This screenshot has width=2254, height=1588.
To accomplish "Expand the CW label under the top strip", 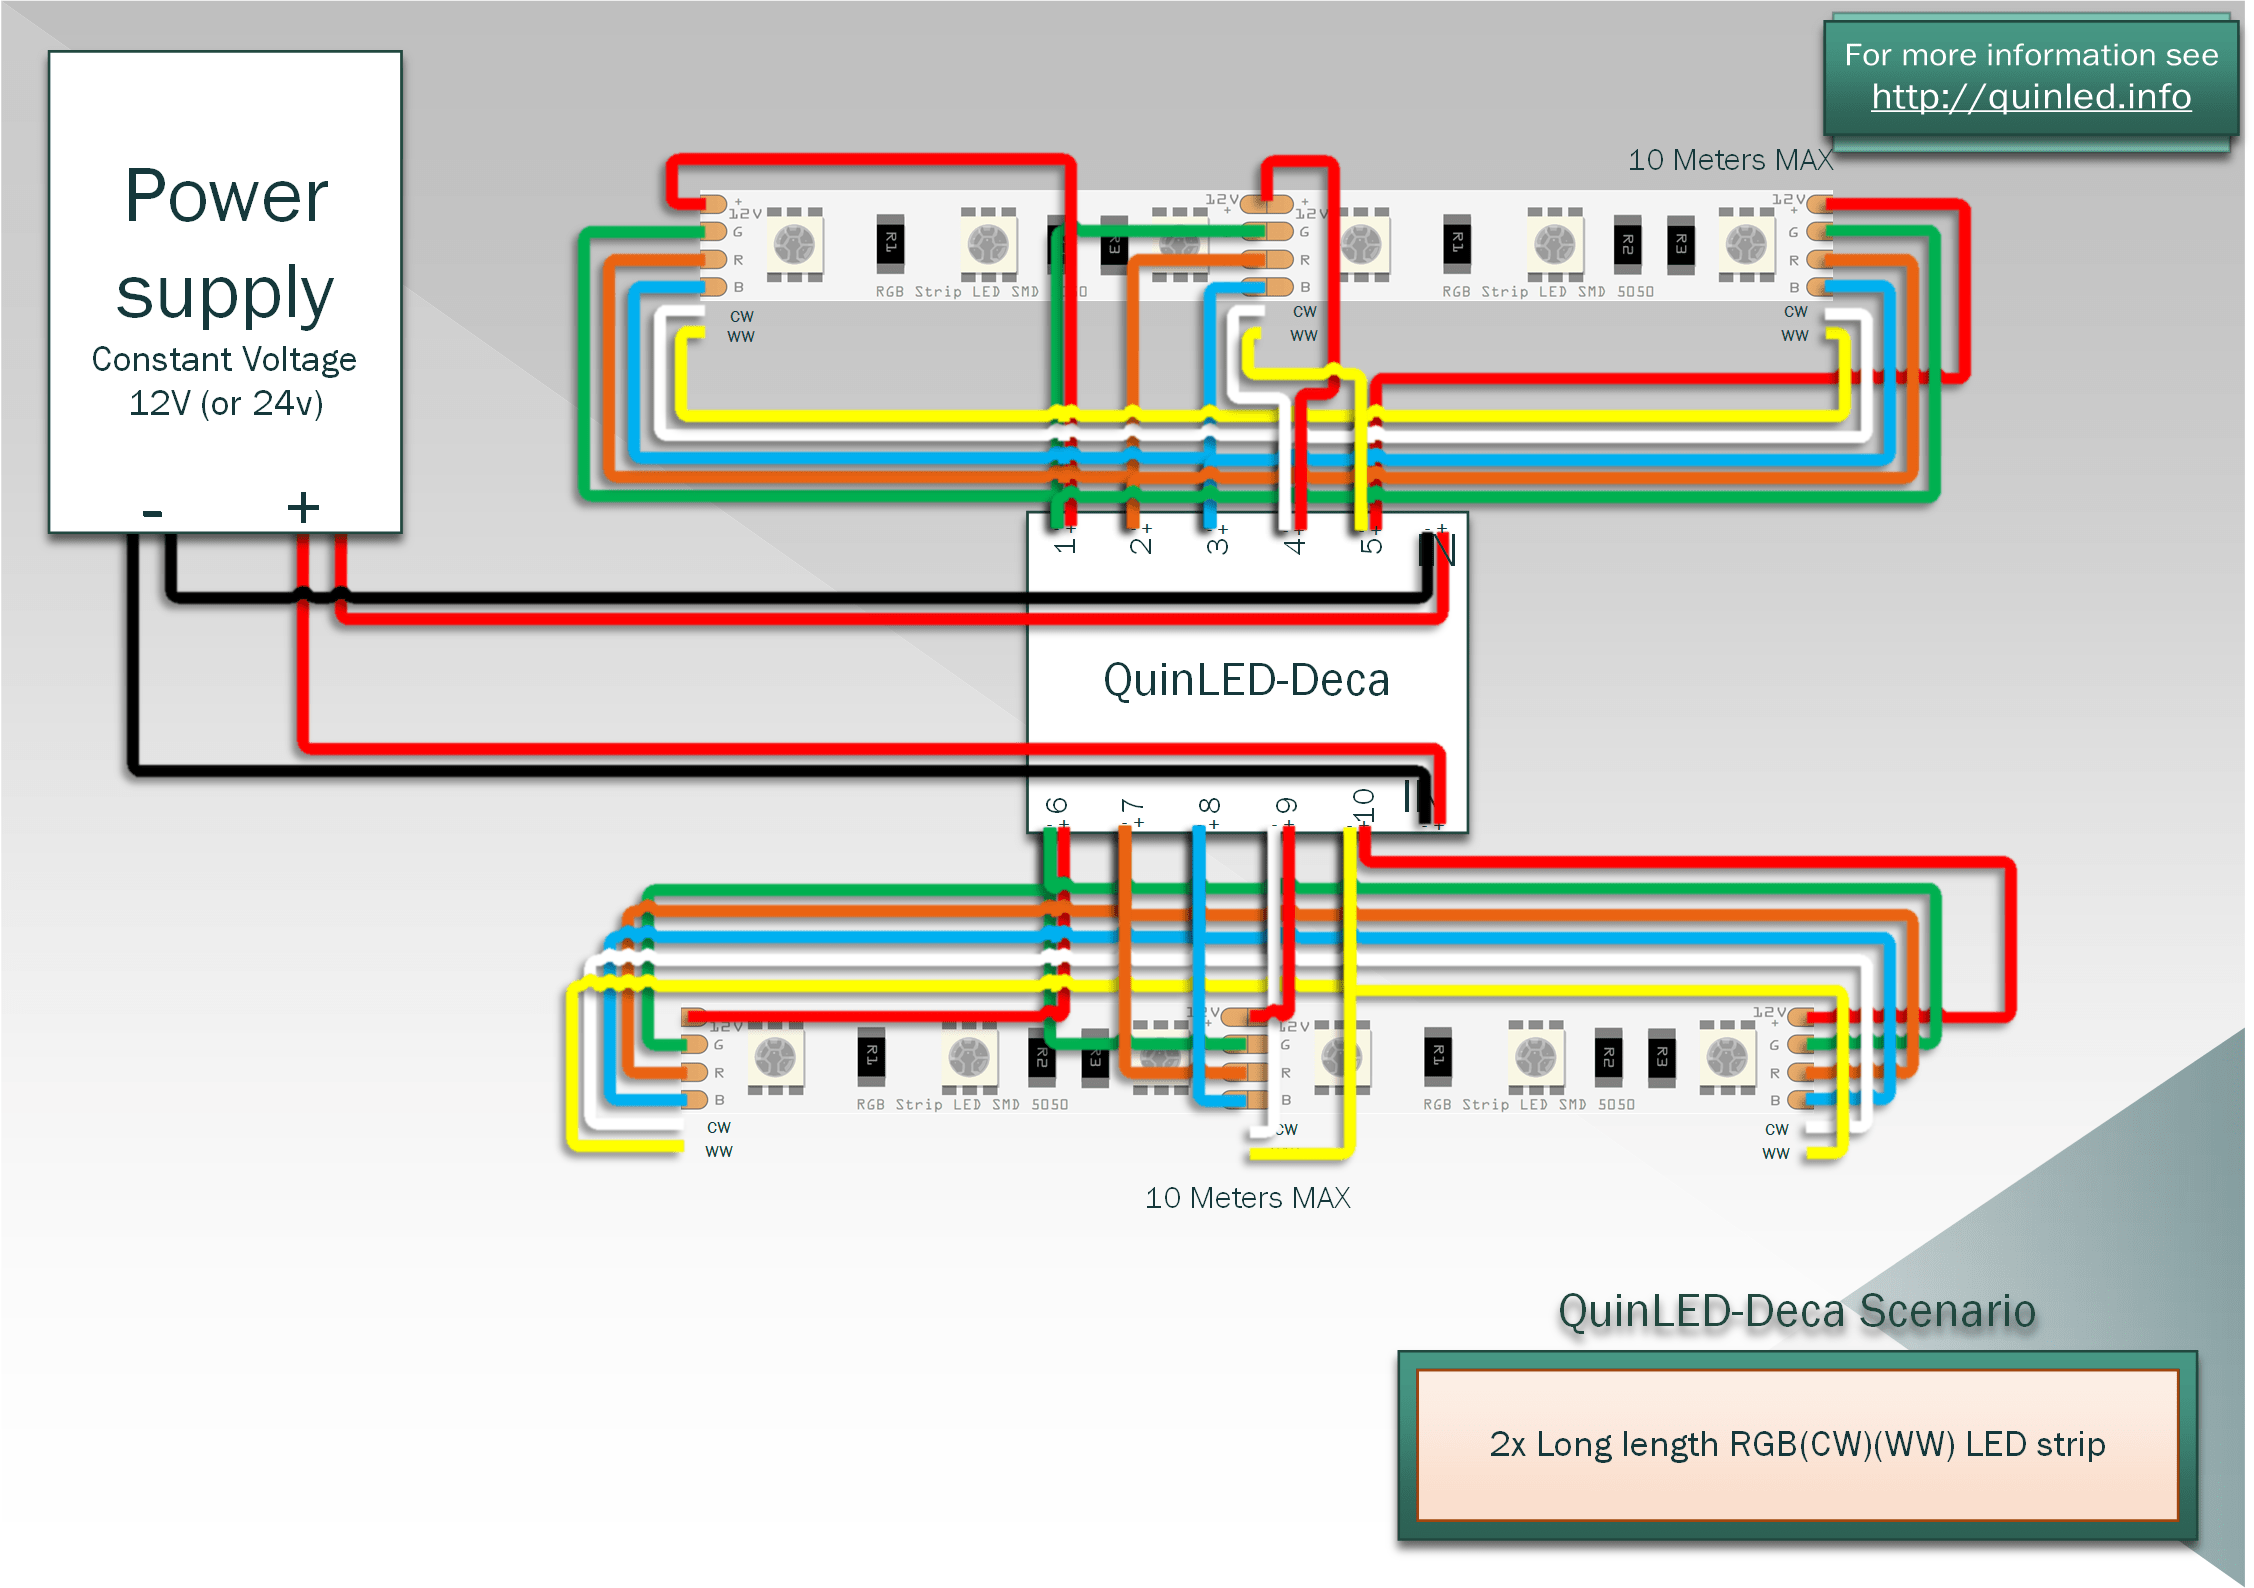I will (x=742, y=315).
